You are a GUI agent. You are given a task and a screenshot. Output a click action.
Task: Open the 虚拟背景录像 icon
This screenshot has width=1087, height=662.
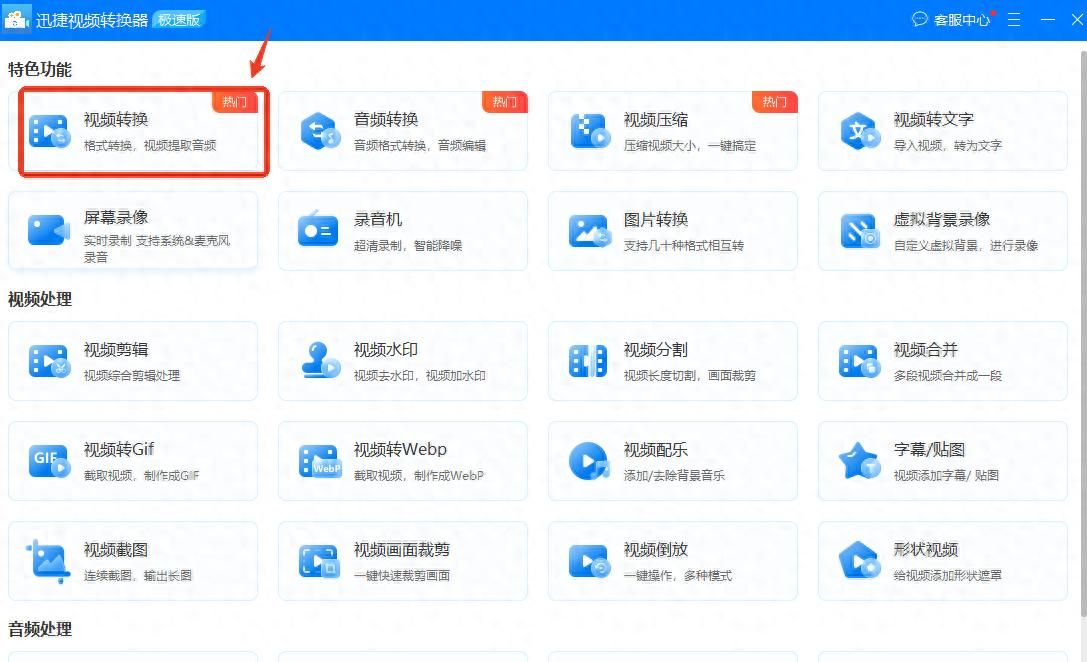coord(860,231)
